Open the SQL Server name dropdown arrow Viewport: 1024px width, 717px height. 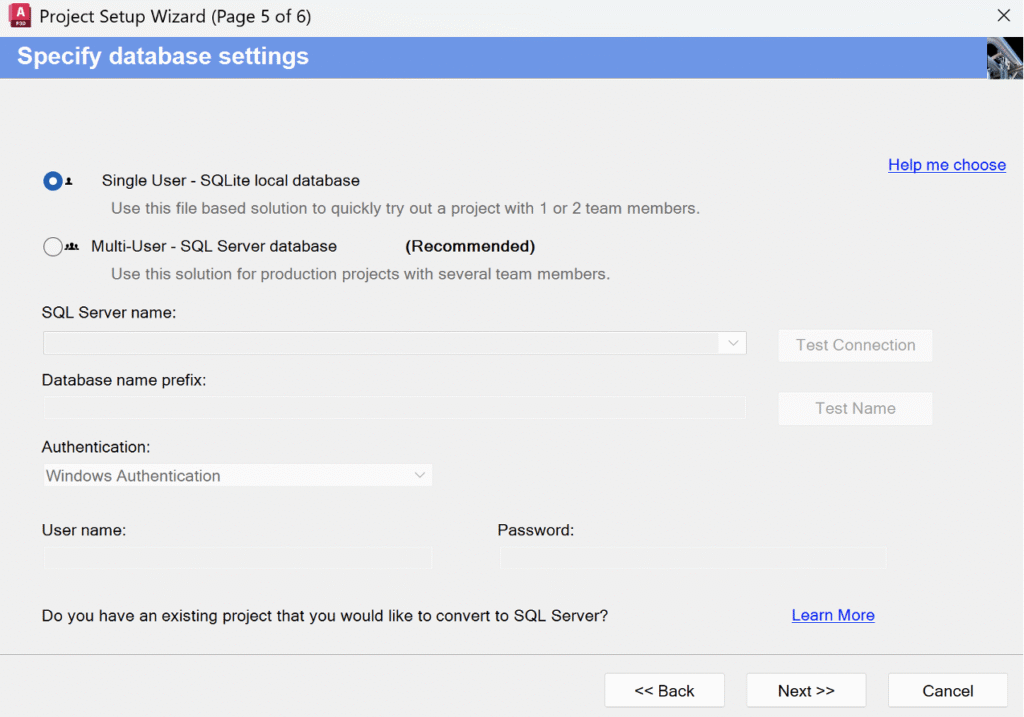pos(733,343)
